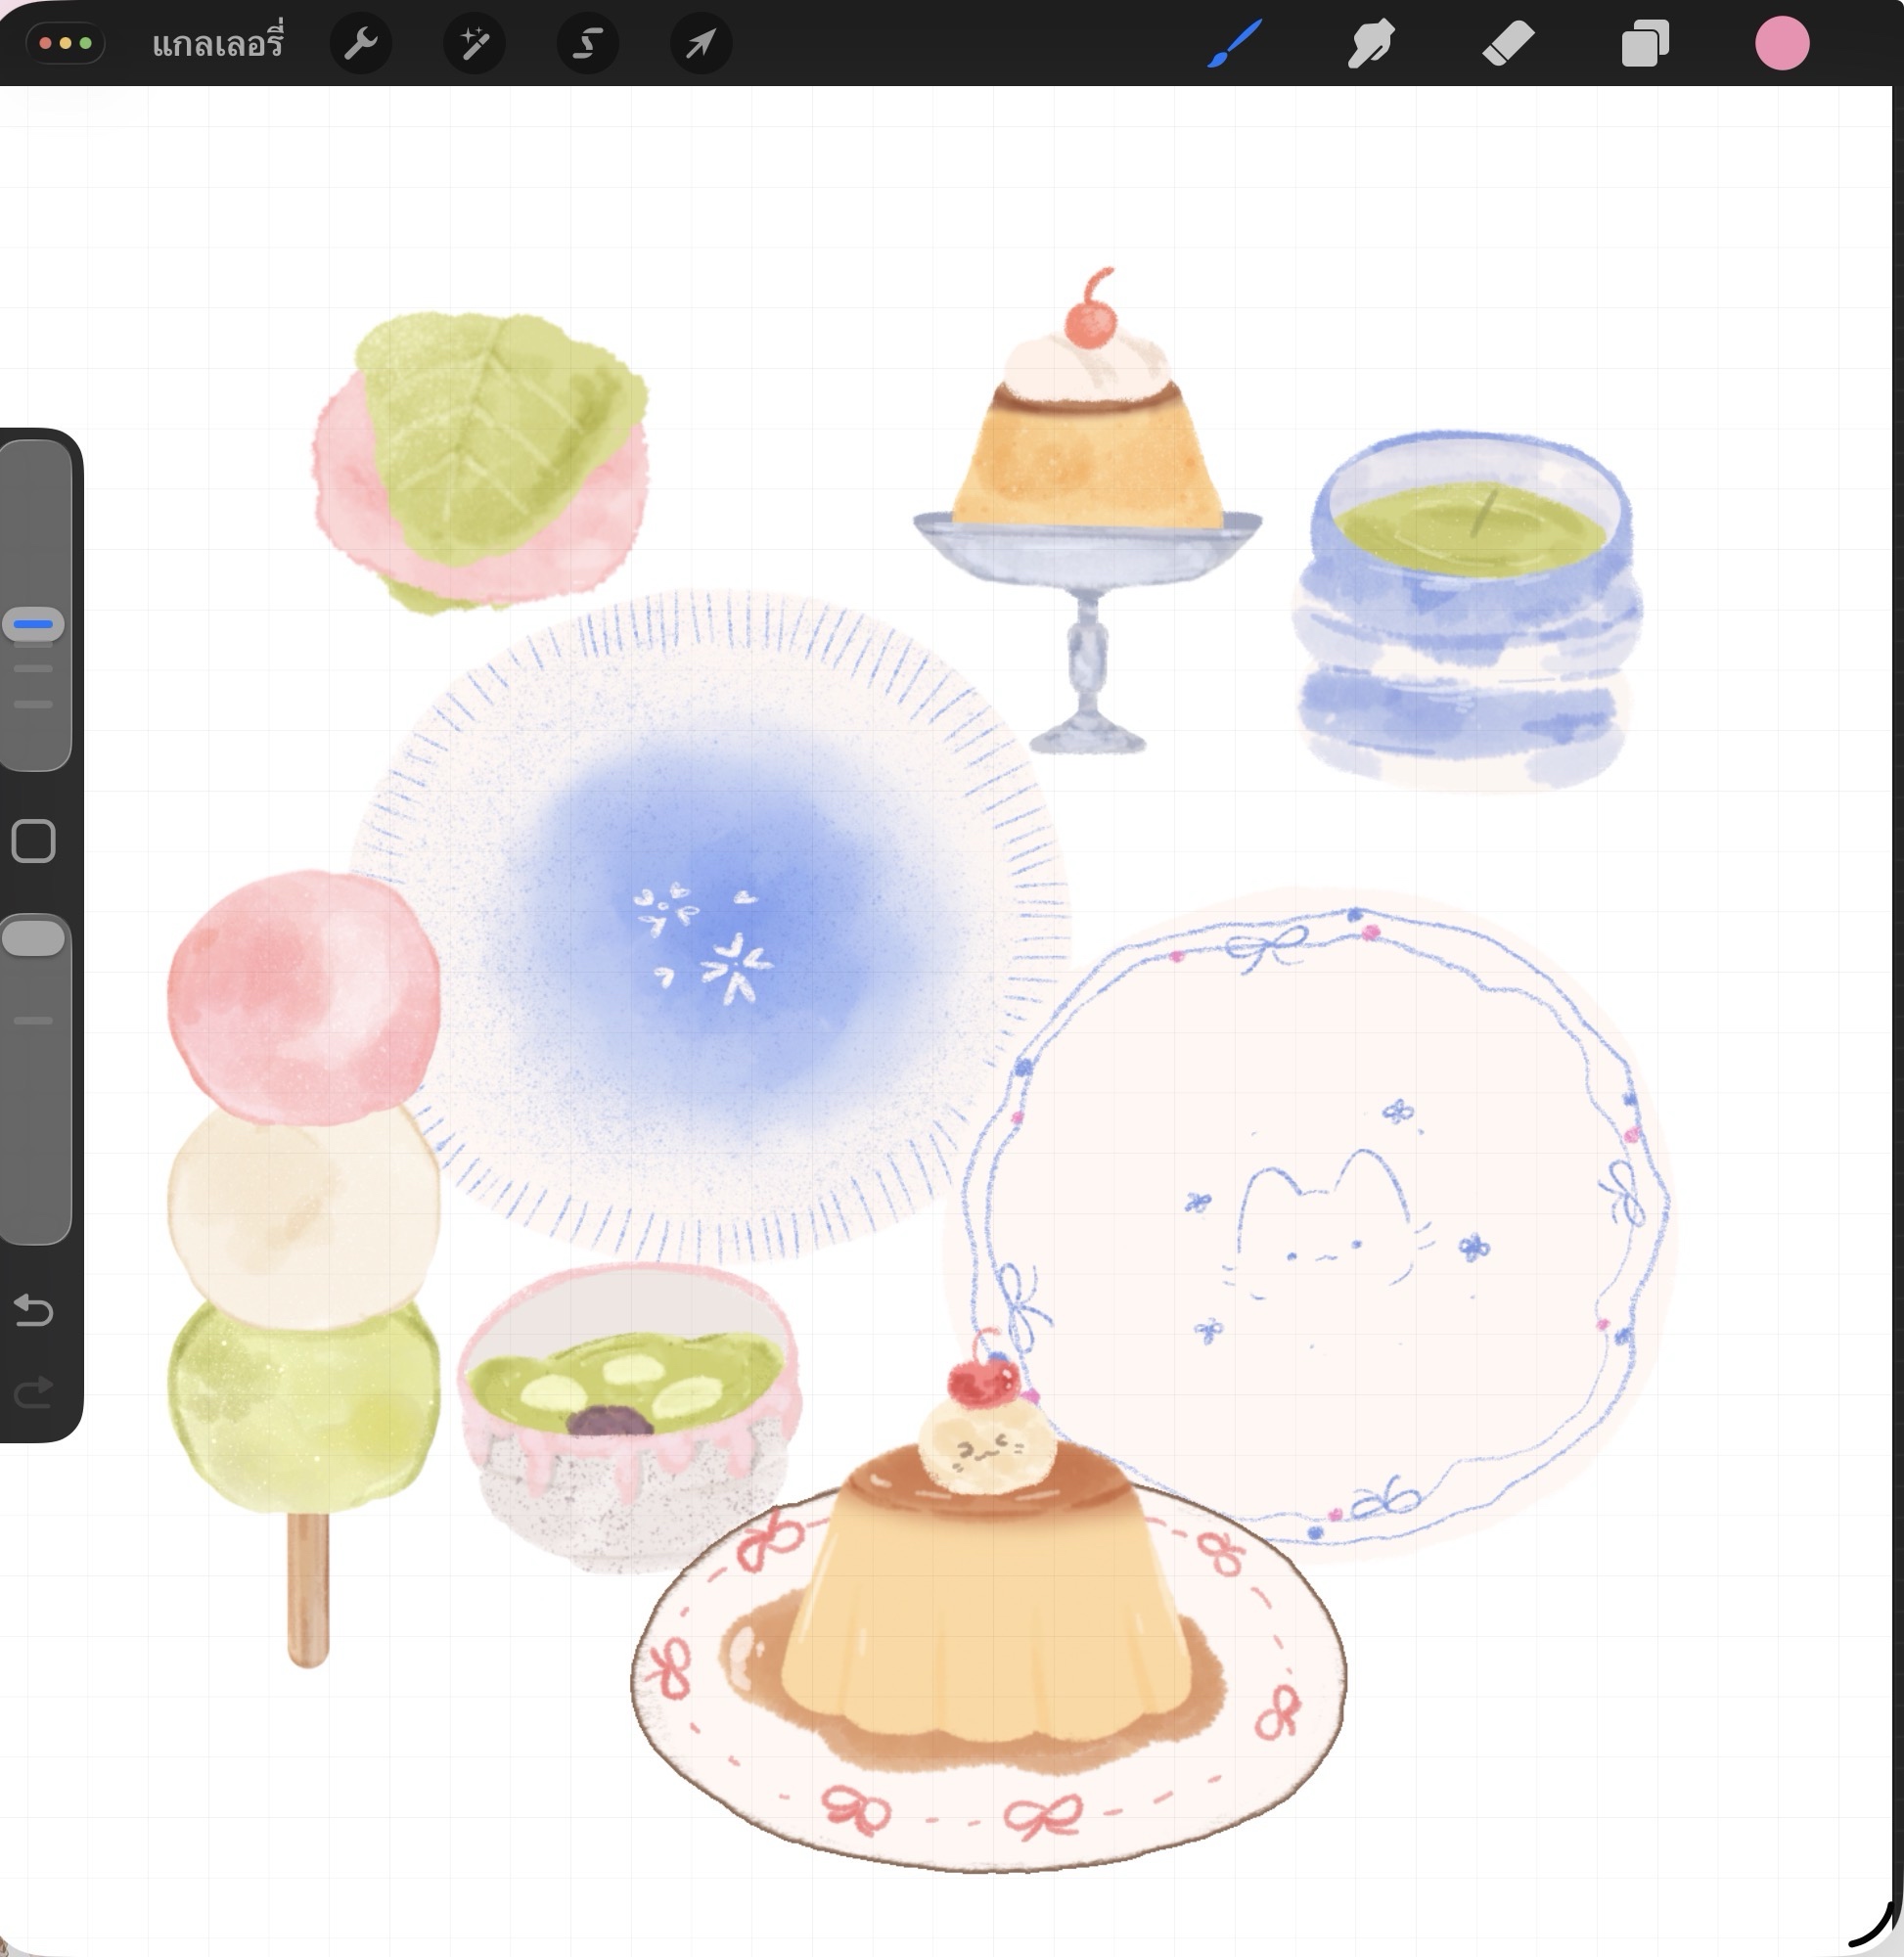
Task: Click the brush opacity slider handle
Action: [x=34, y=939]
